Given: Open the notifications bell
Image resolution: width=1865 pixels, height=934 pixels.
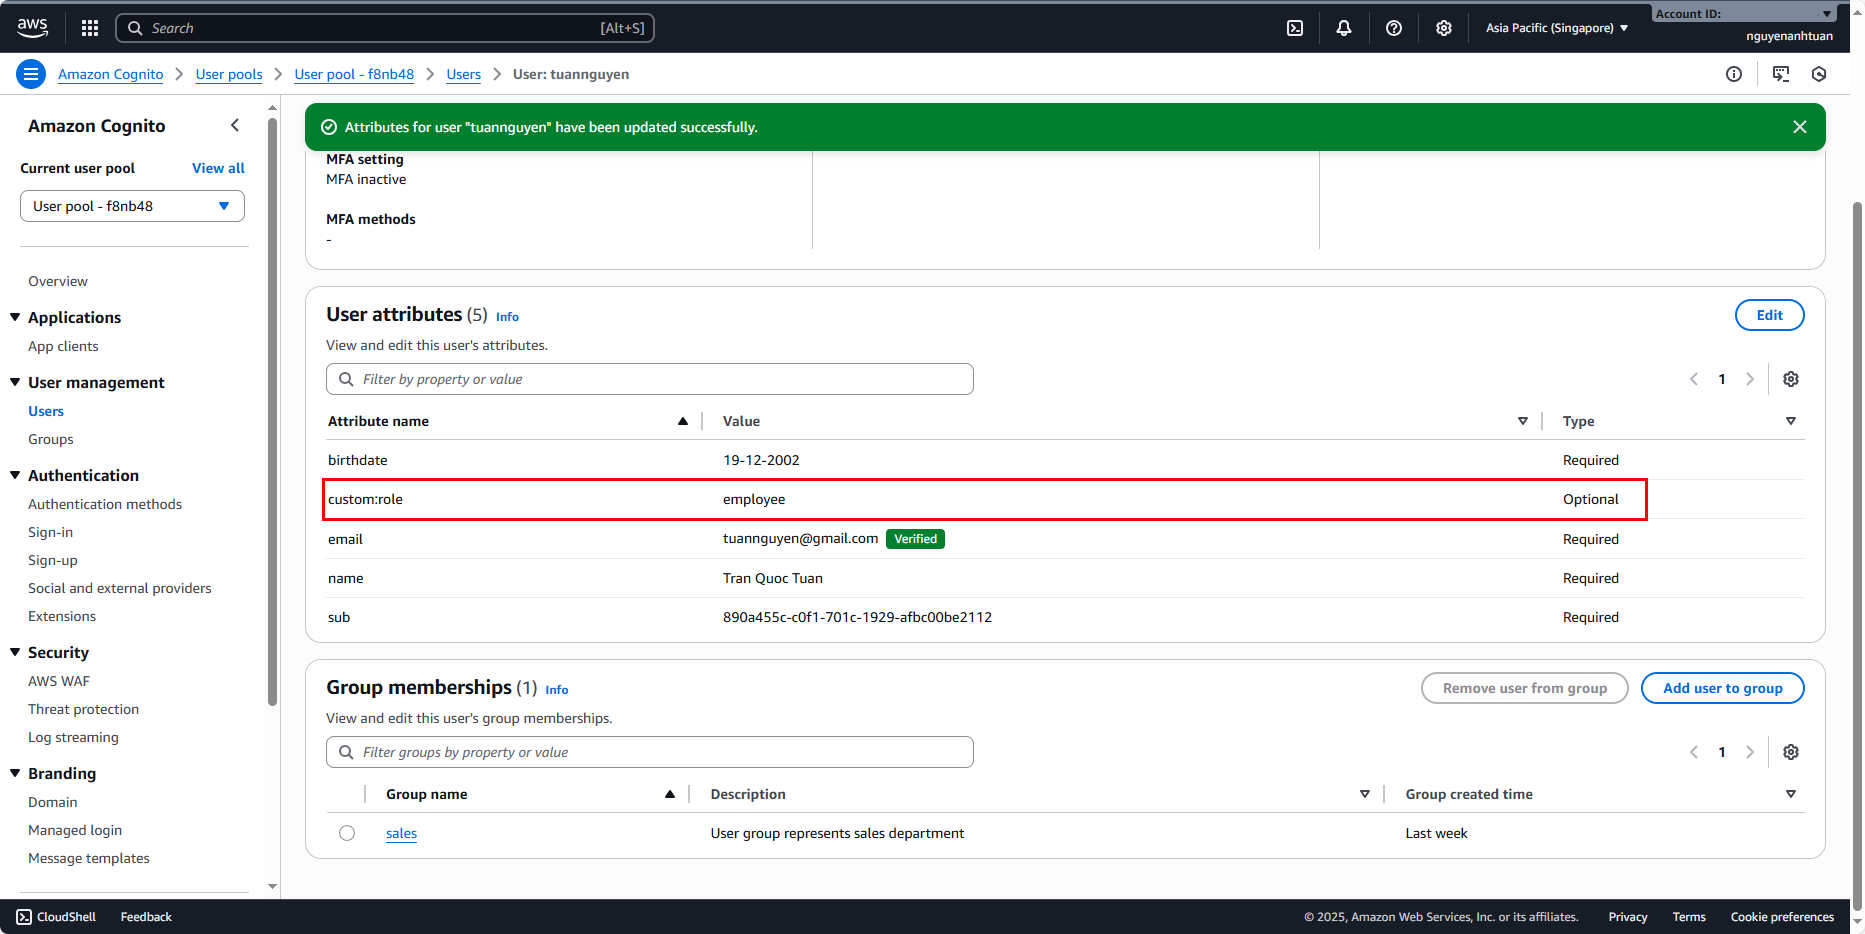Looking at the screenshot, I should click(x=1344, y=28).
